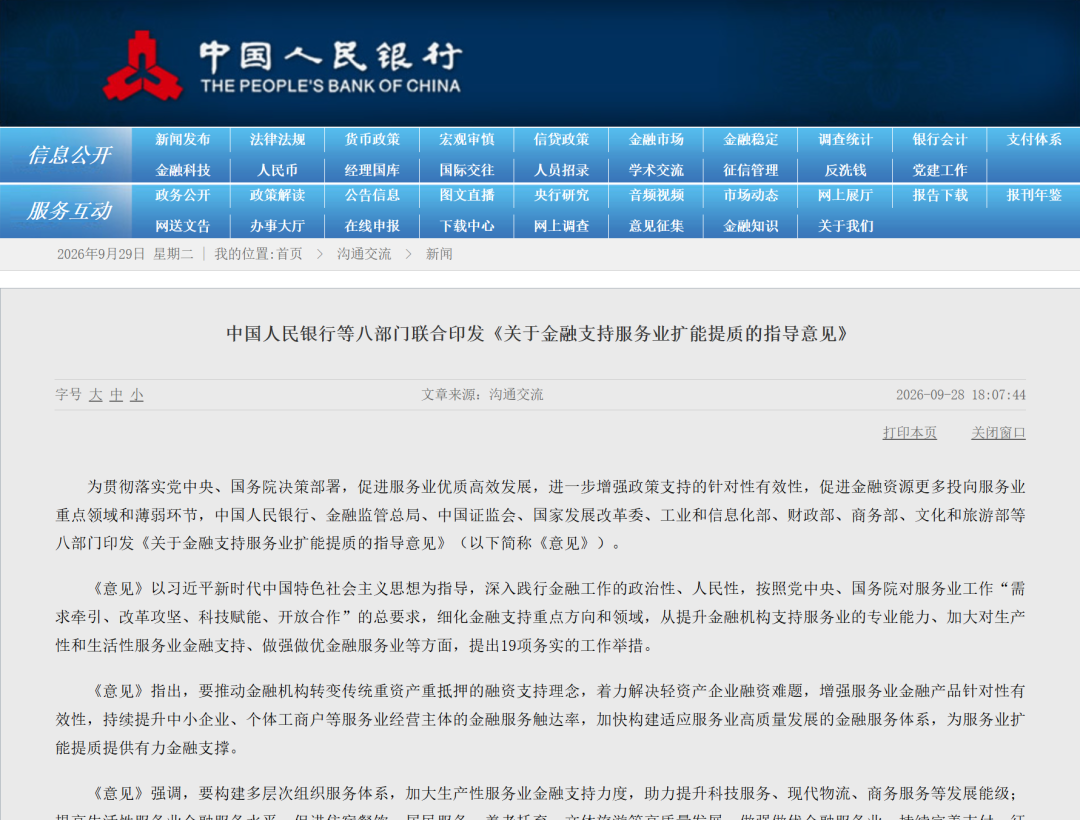
Task: Open 调查统计 page
Action: [845, 140]
